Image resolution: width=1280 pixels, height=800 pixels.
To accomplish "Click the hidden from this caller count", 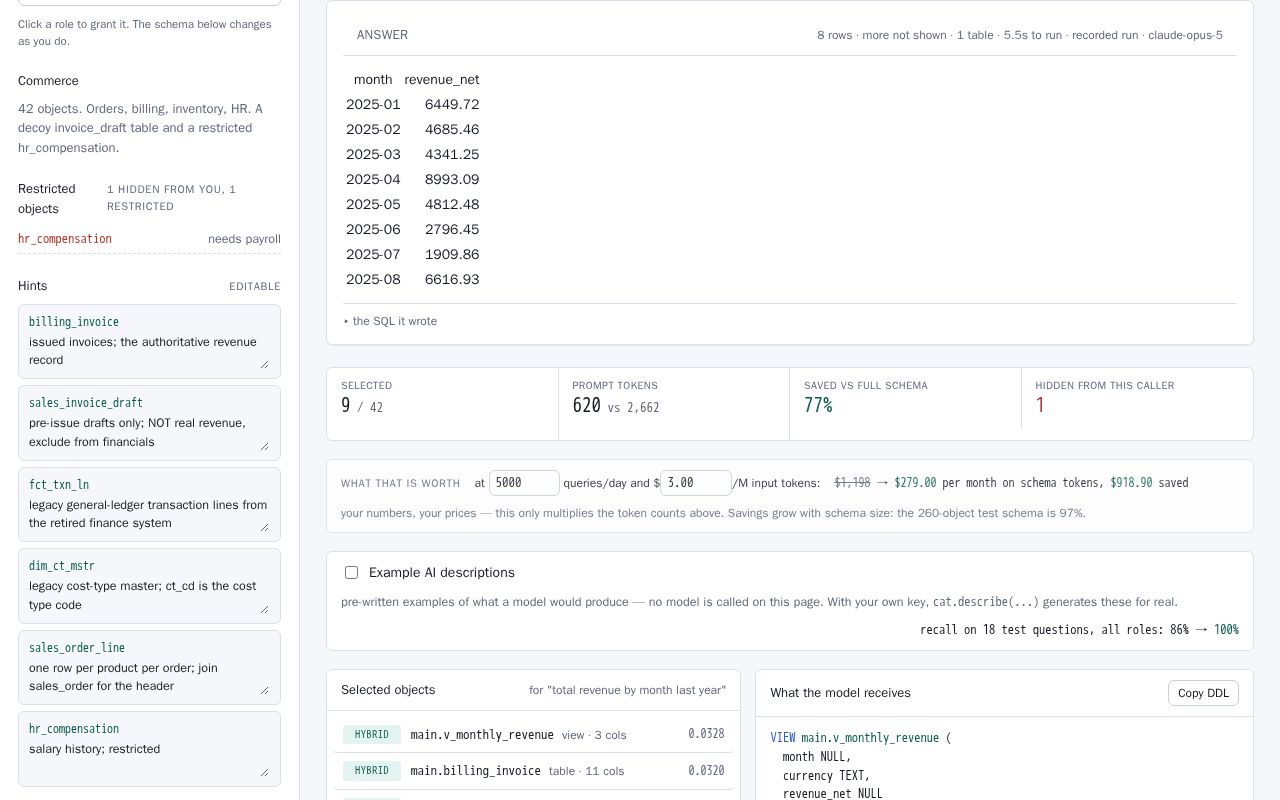I will 1040,405.
